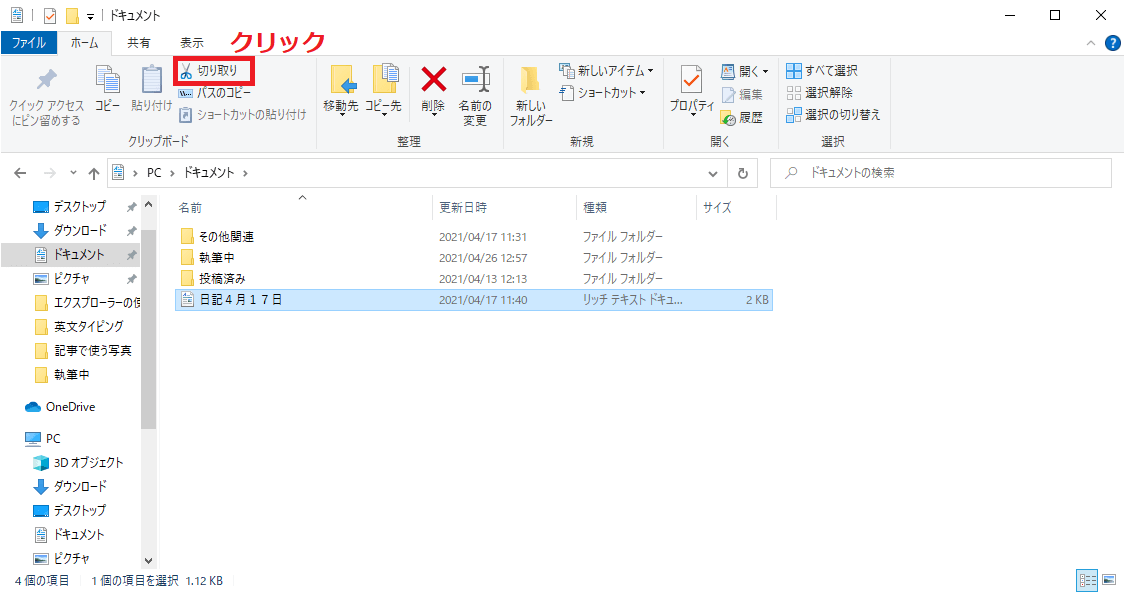Click the Forward navigation arrow

pyautogui.click(x=50, y=173)
